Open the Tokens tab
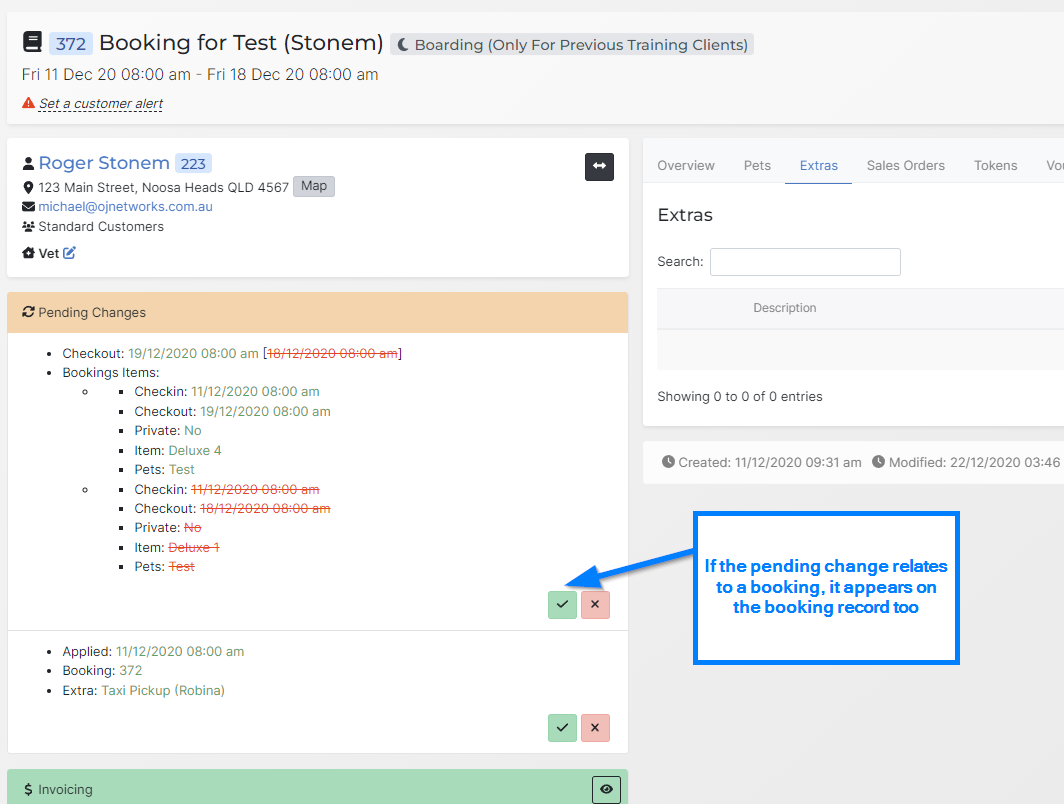The width and height of the screenshot is (1064, 804). (995, 166)
